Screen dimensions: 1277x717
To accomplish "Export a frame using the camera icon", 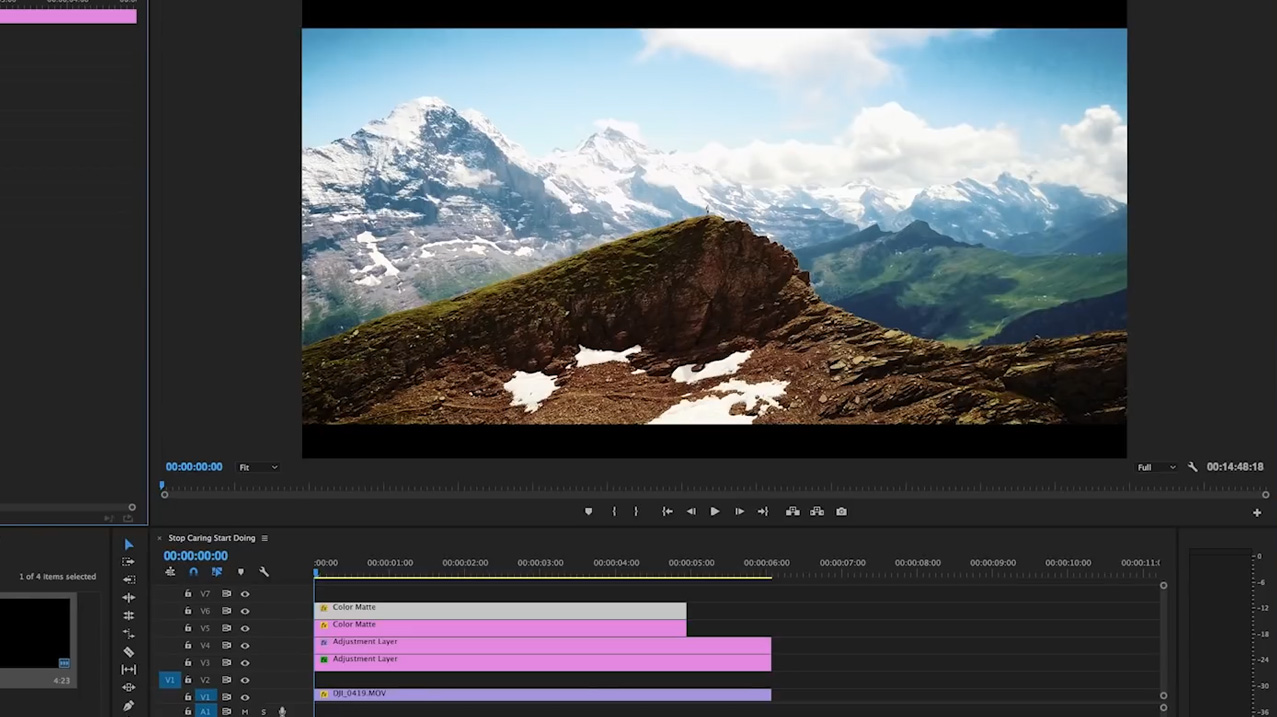I will [x=841, y=511].
